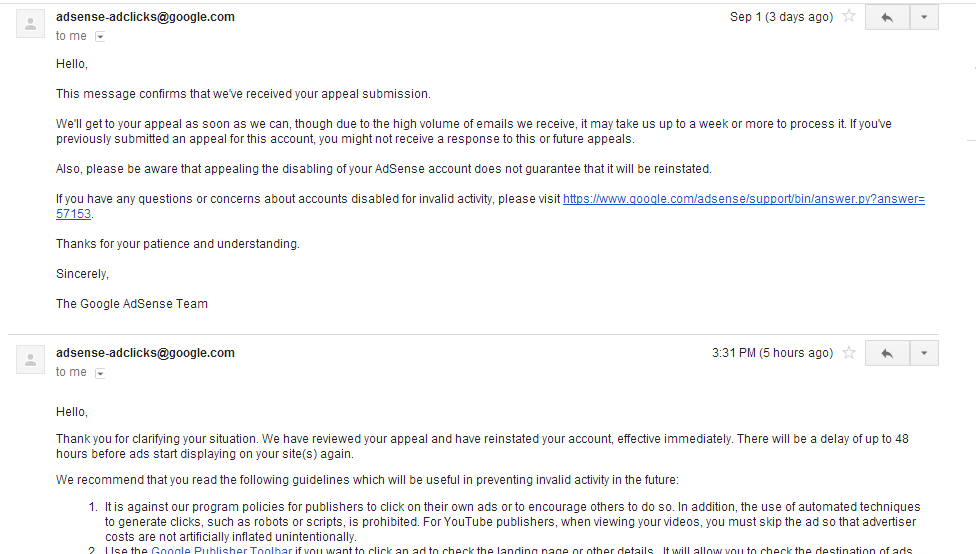Click sender avatar of the 3:31 PM email

coord(31,359)
